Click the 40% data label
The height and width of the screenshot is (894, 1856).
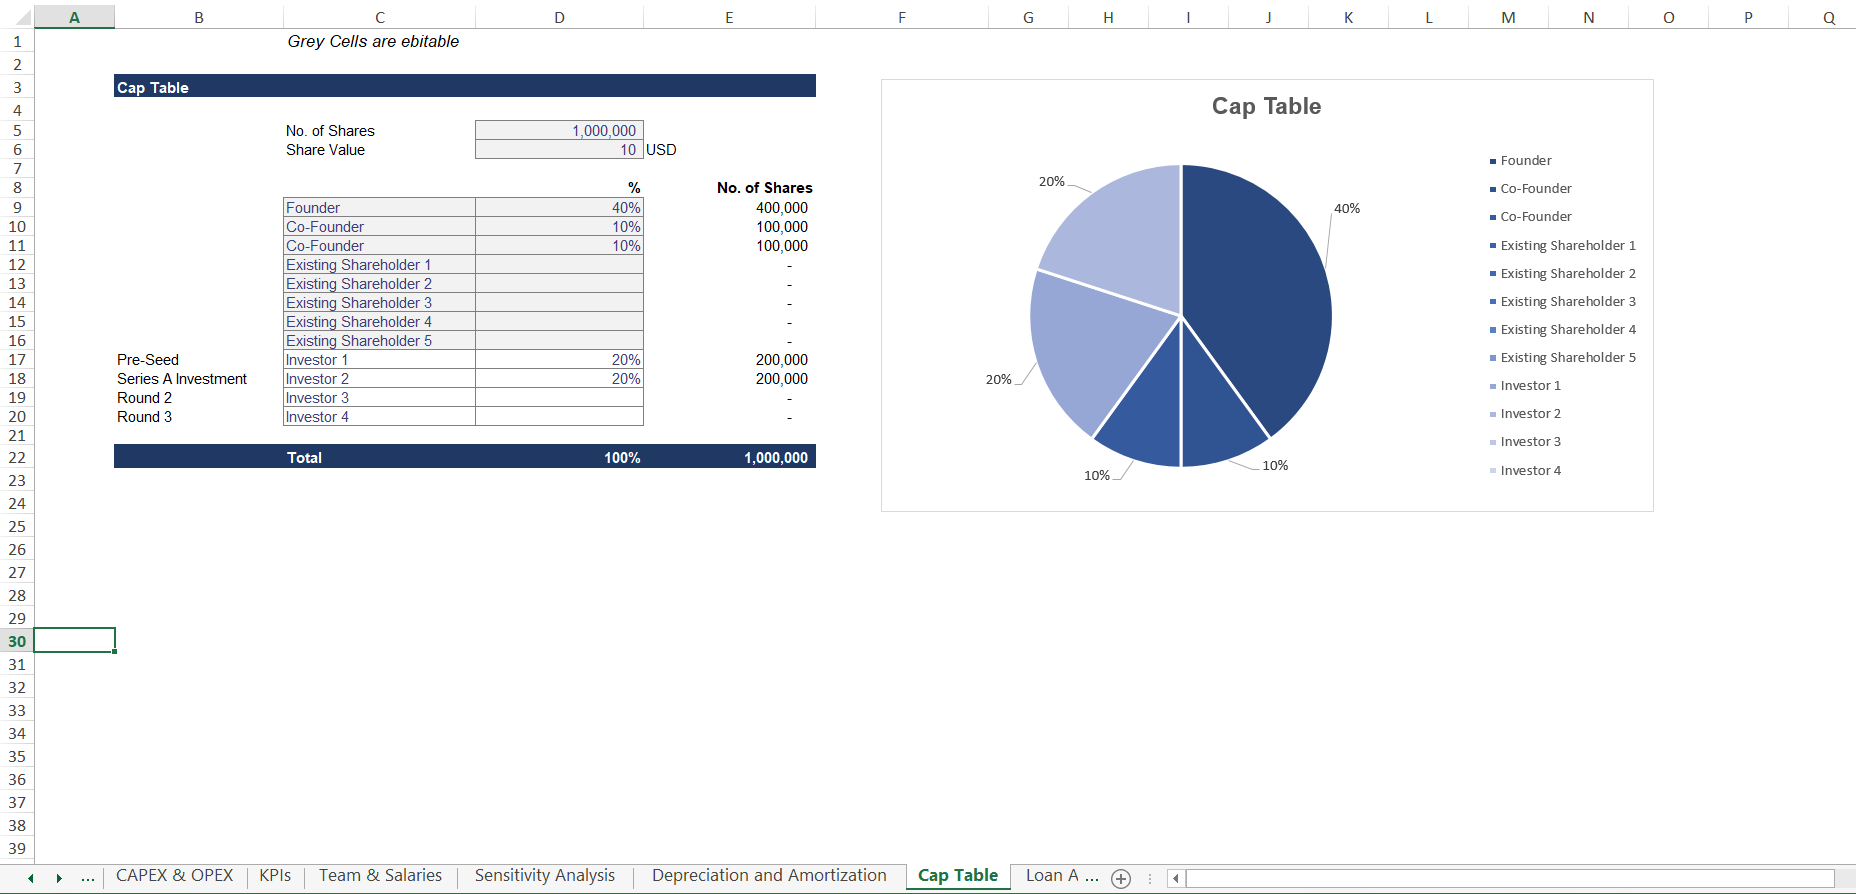point(1347,208)
